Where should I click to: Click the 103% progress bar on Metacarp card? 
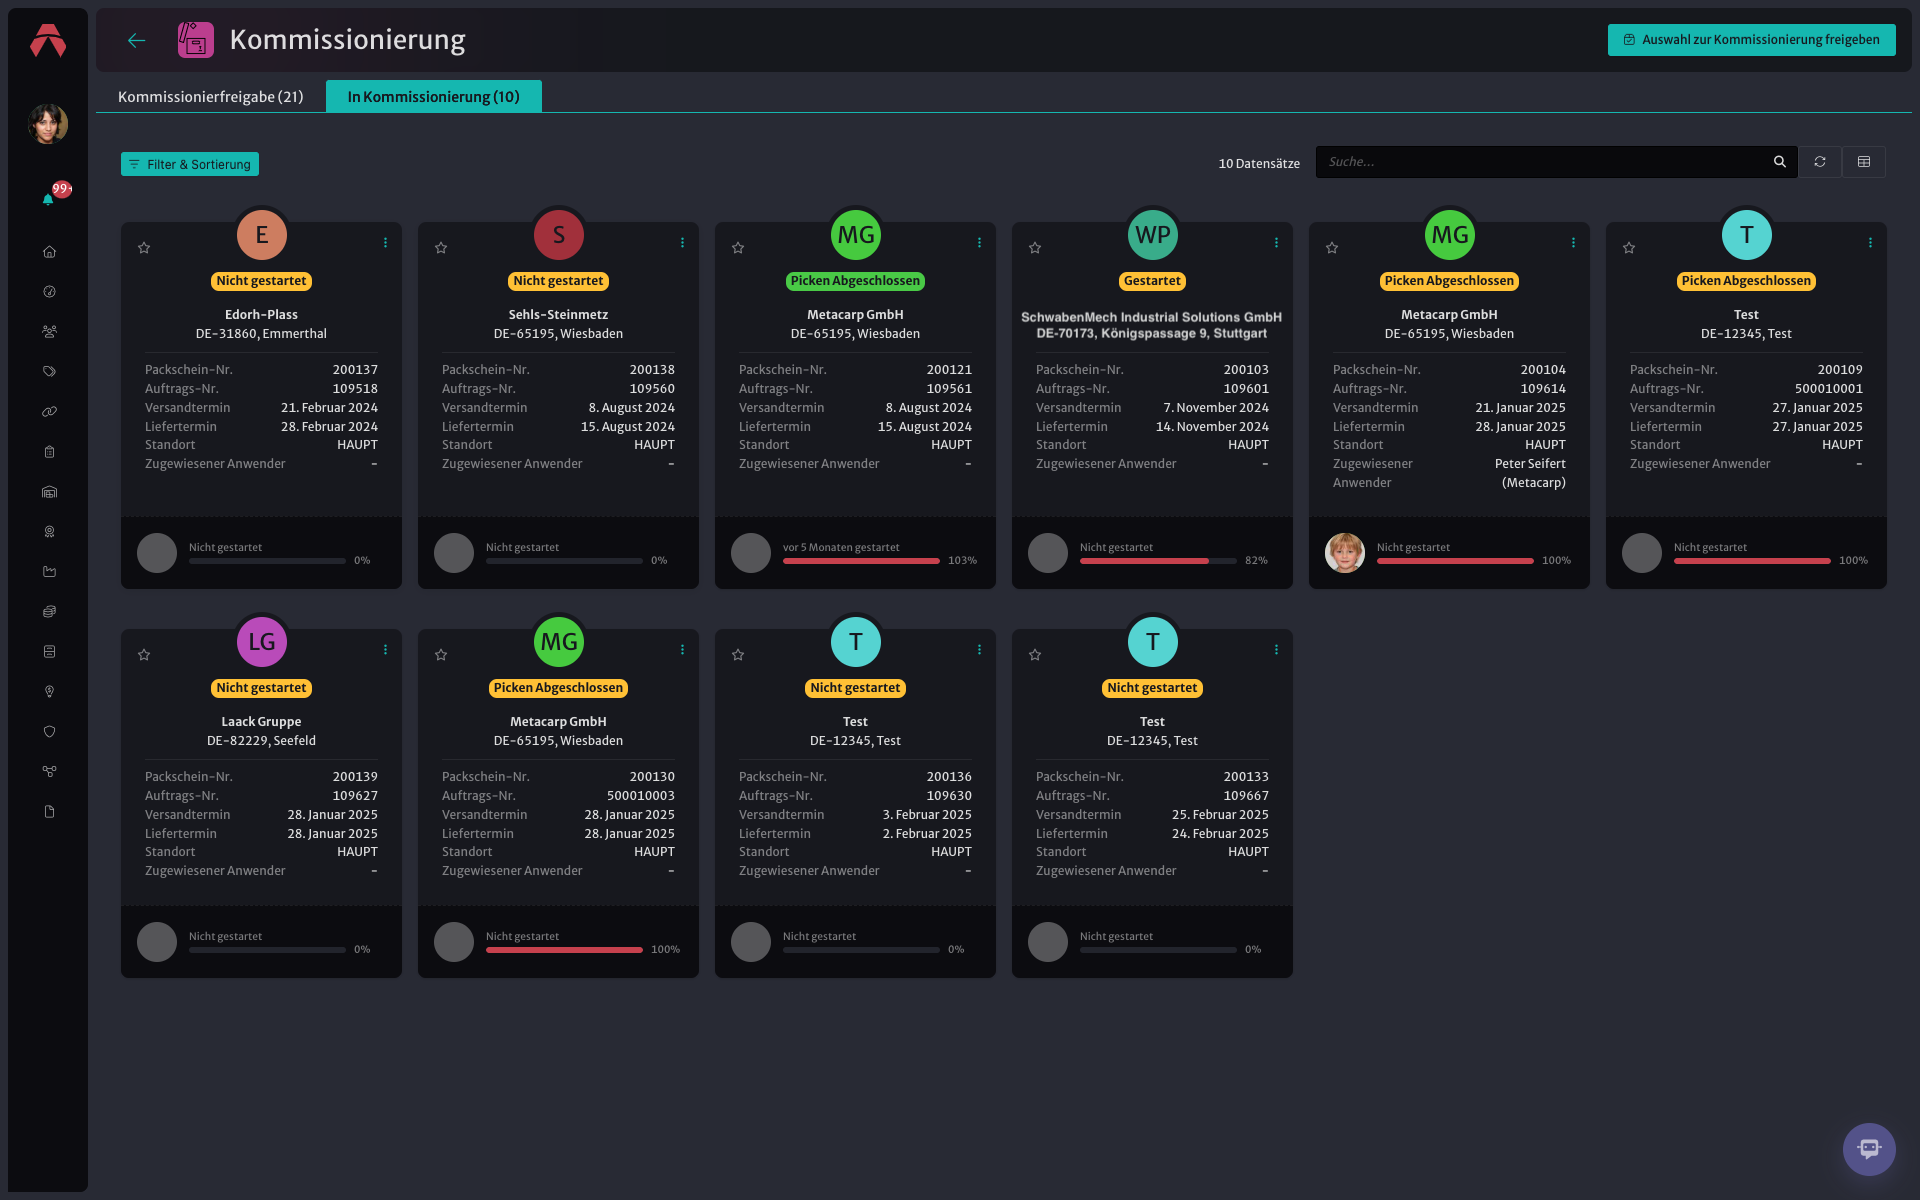[x=861, y=561]
